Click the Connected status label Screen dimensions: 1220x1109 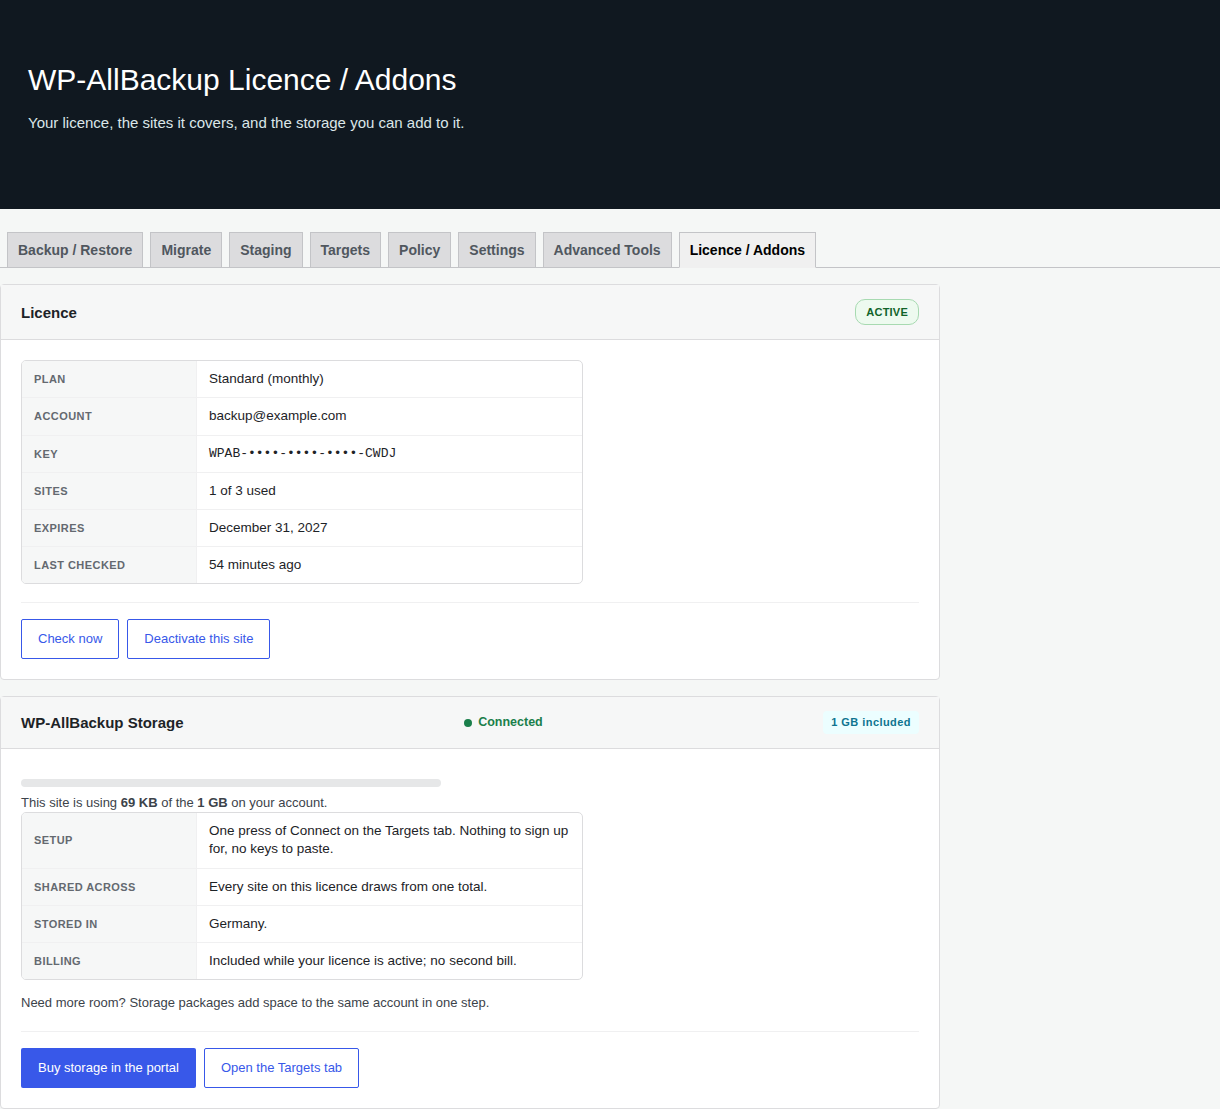510,722
